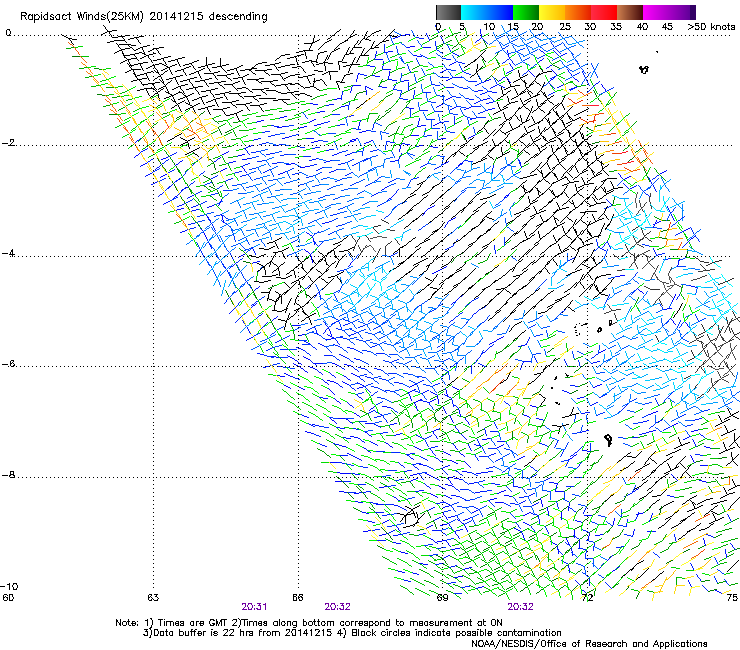Click the purple "20:31" swath time label
The width and height of the screenshot is (740, 650).
coord(254,607)
